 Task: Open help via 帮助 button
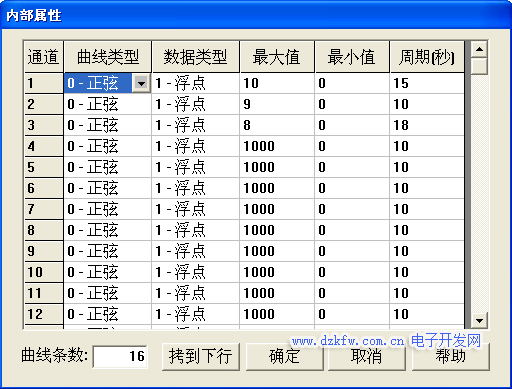tap(451, 356)
